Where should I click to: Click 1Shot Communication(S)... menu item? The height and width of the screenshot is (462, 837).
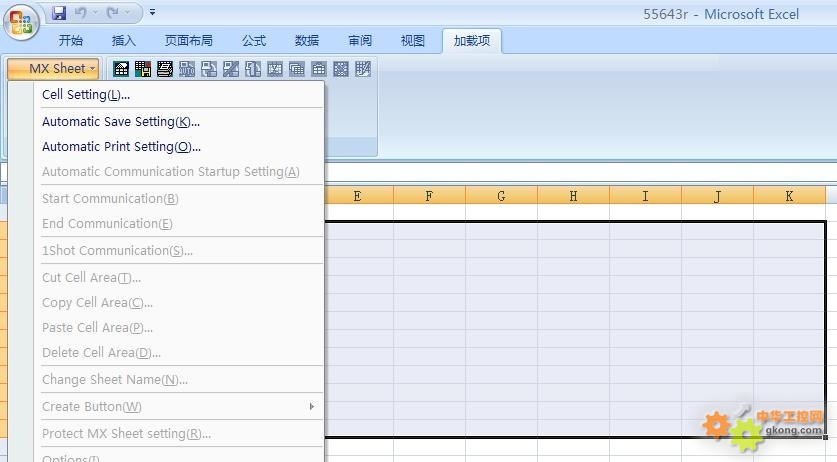[x=181, y=250]
